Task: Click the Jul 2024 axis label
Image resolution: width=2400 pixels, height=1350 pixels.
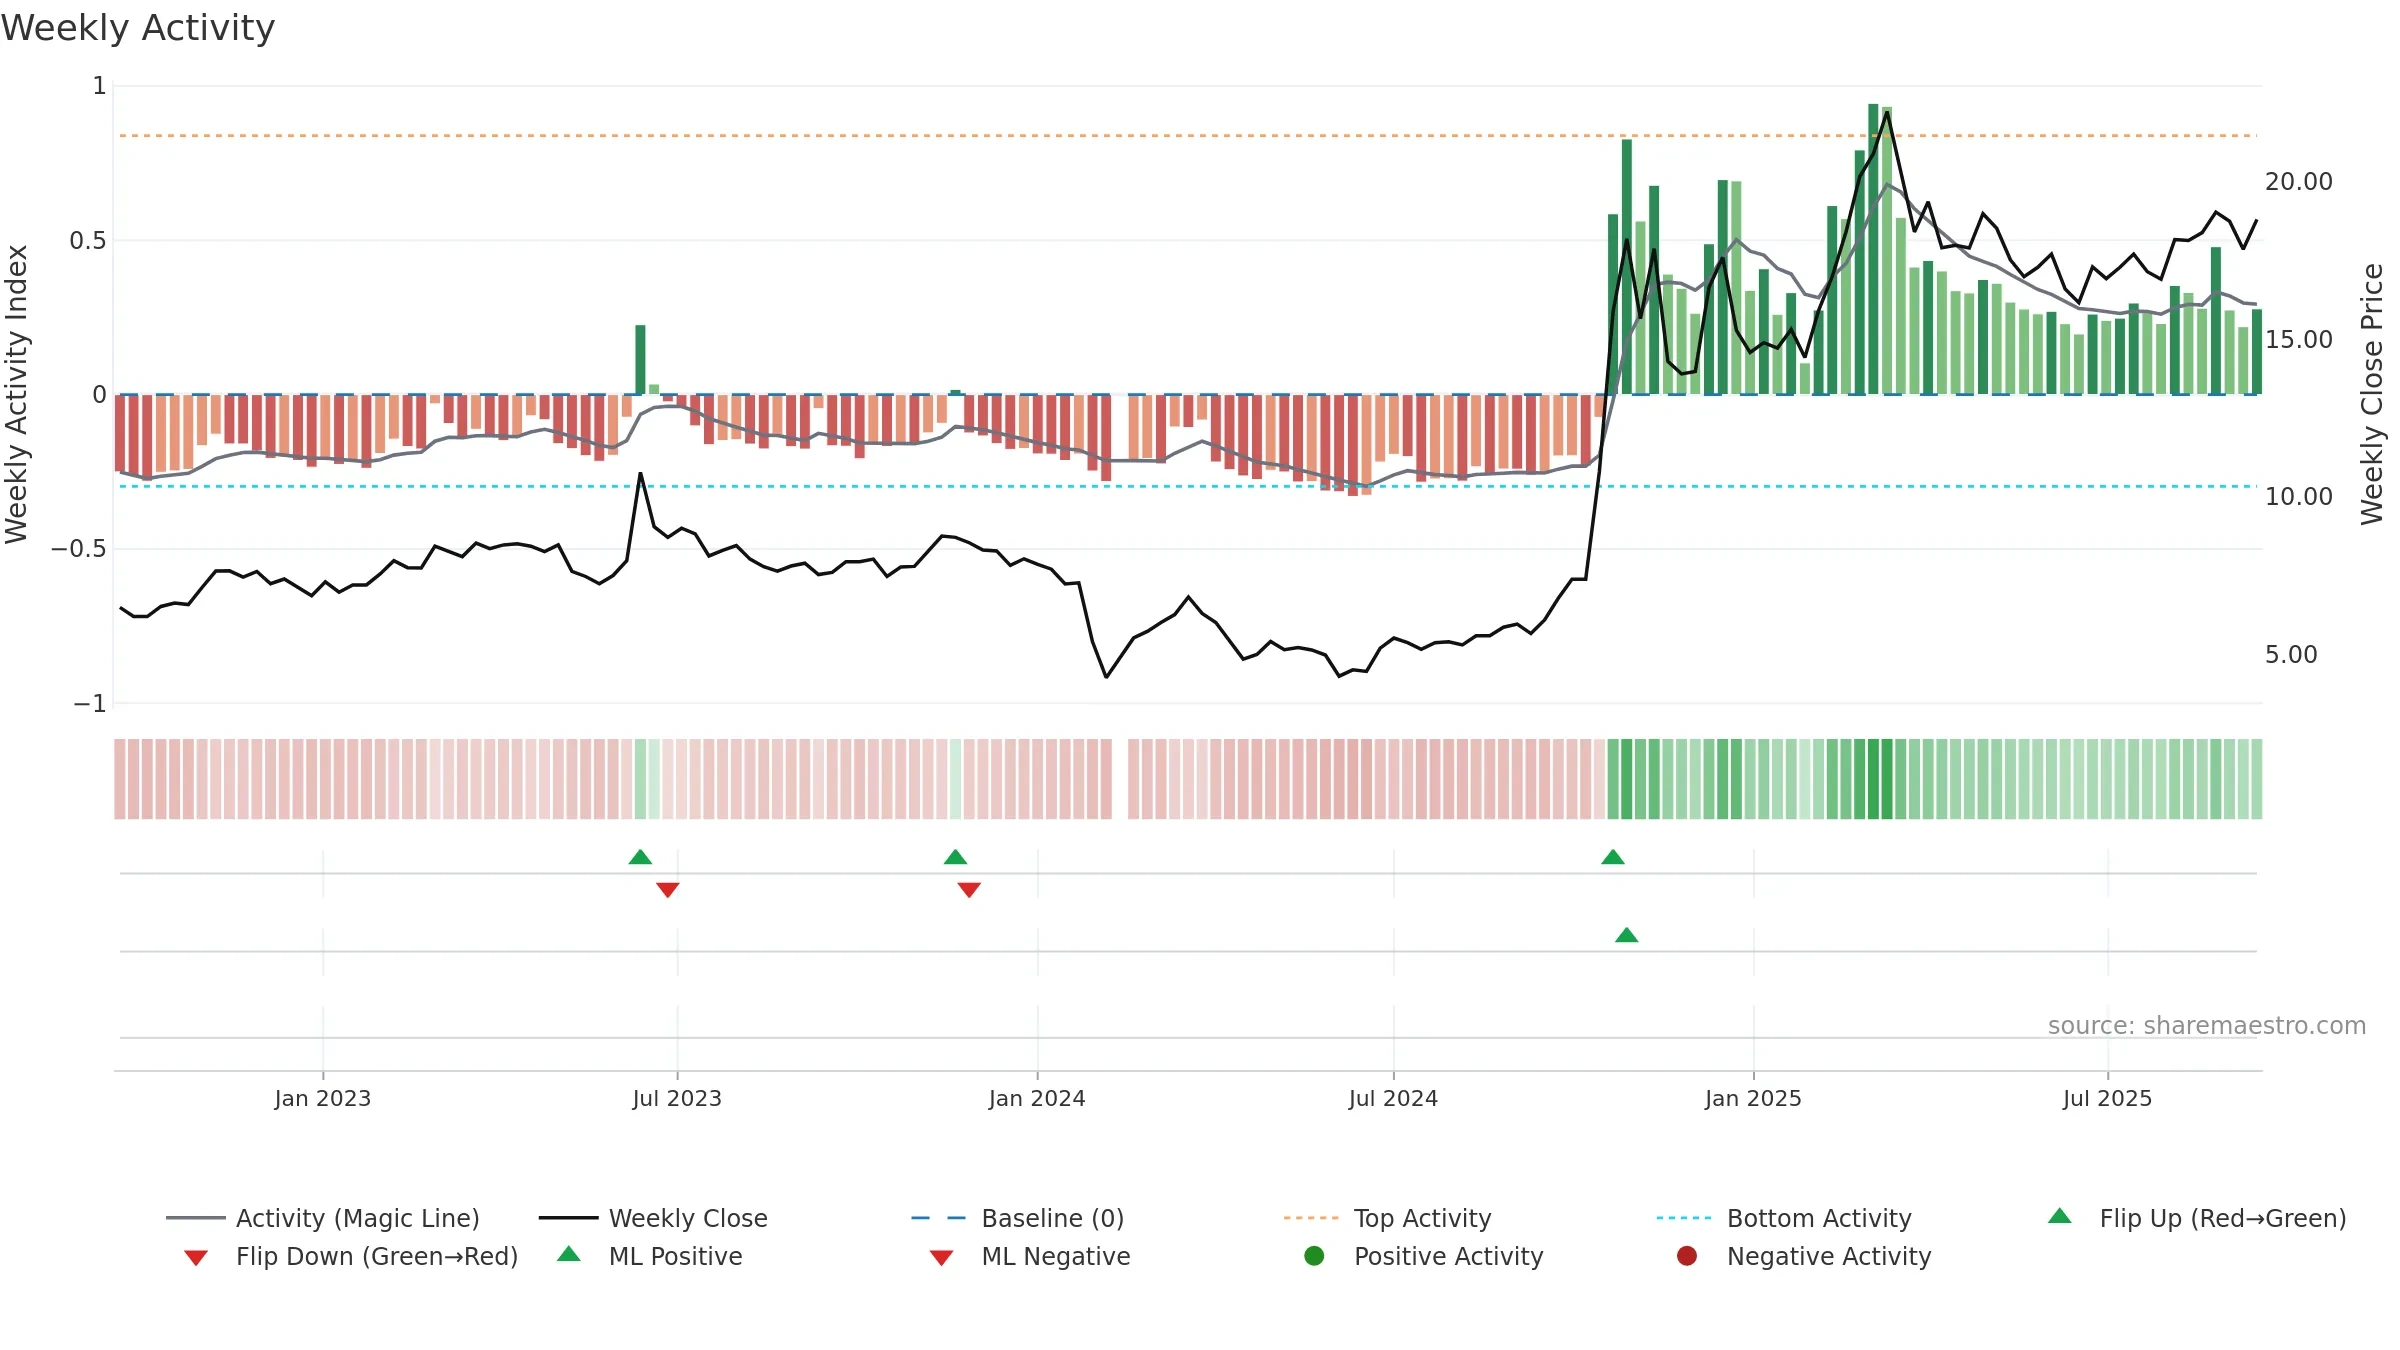Action: [x=1393, y=1098]
